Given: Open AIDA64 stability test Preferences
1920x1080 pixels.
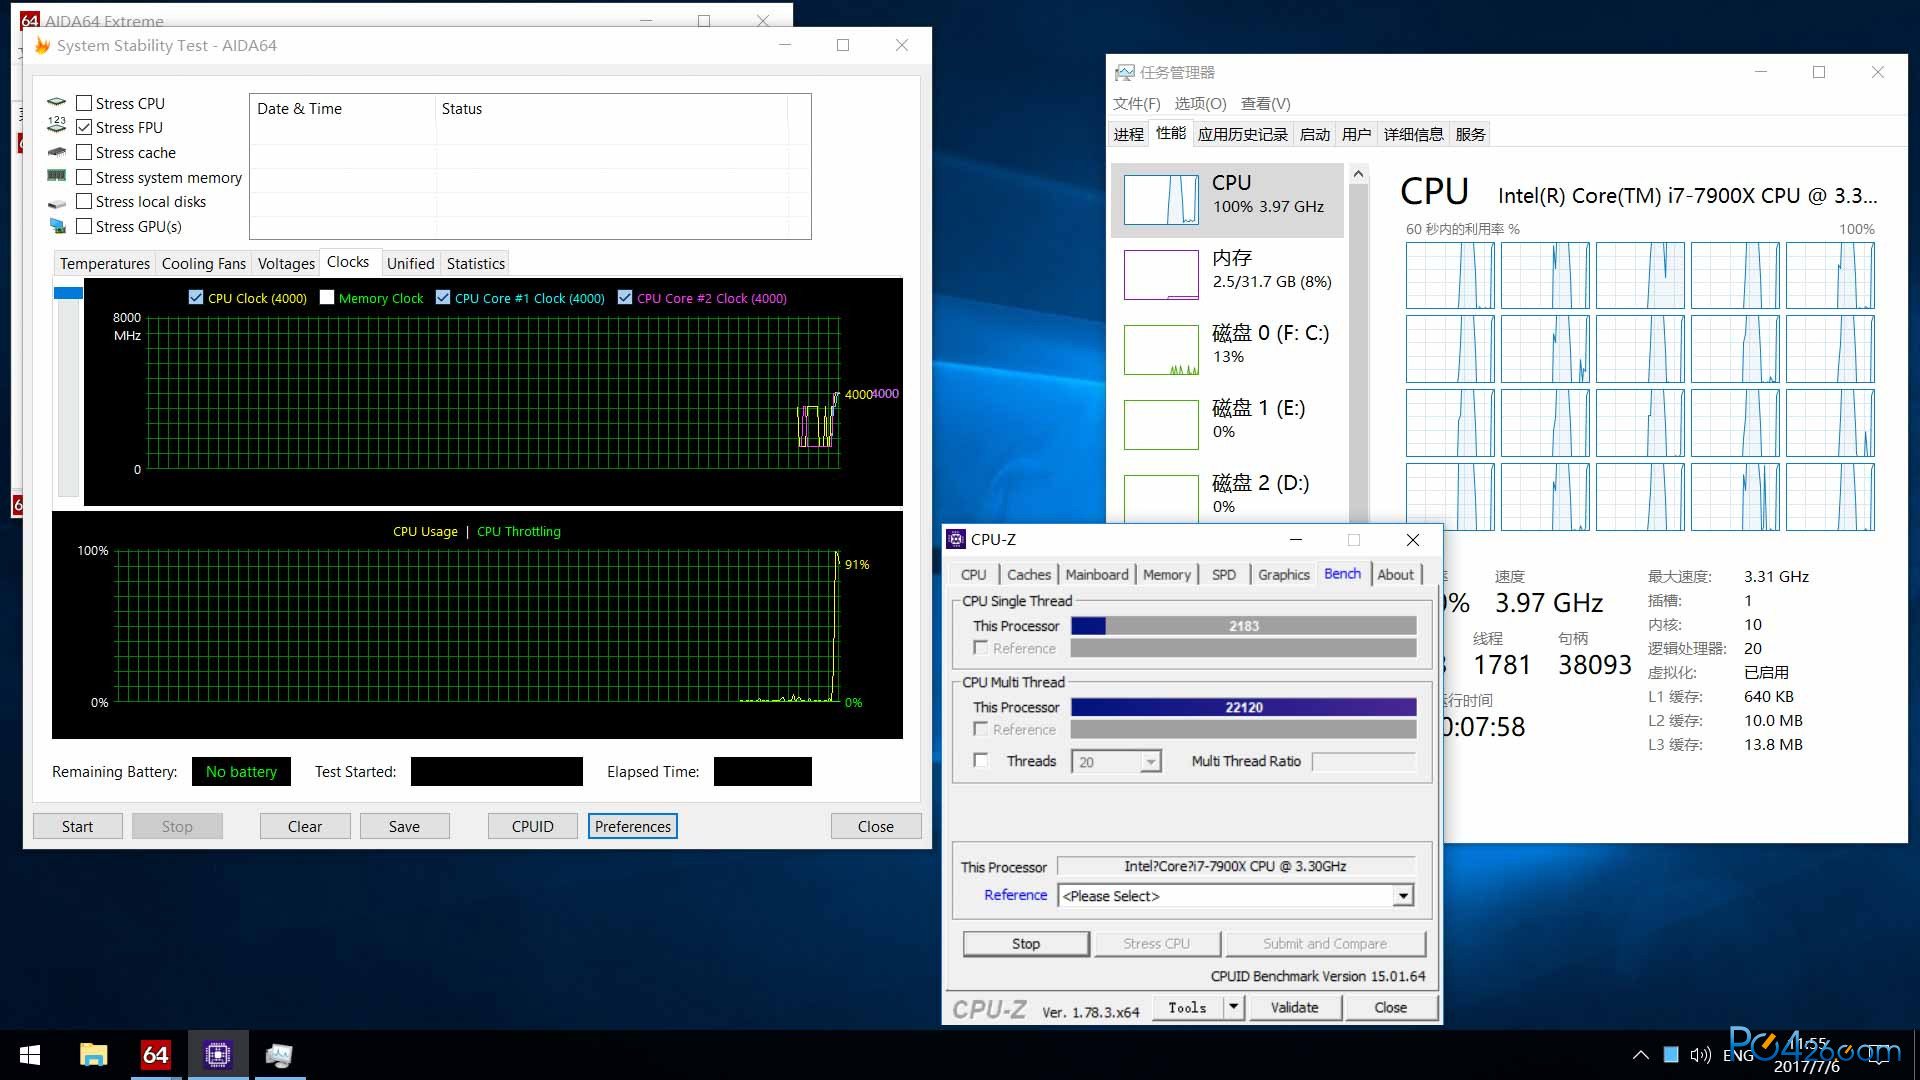Looking at the screenshot, I should [632, 826].
